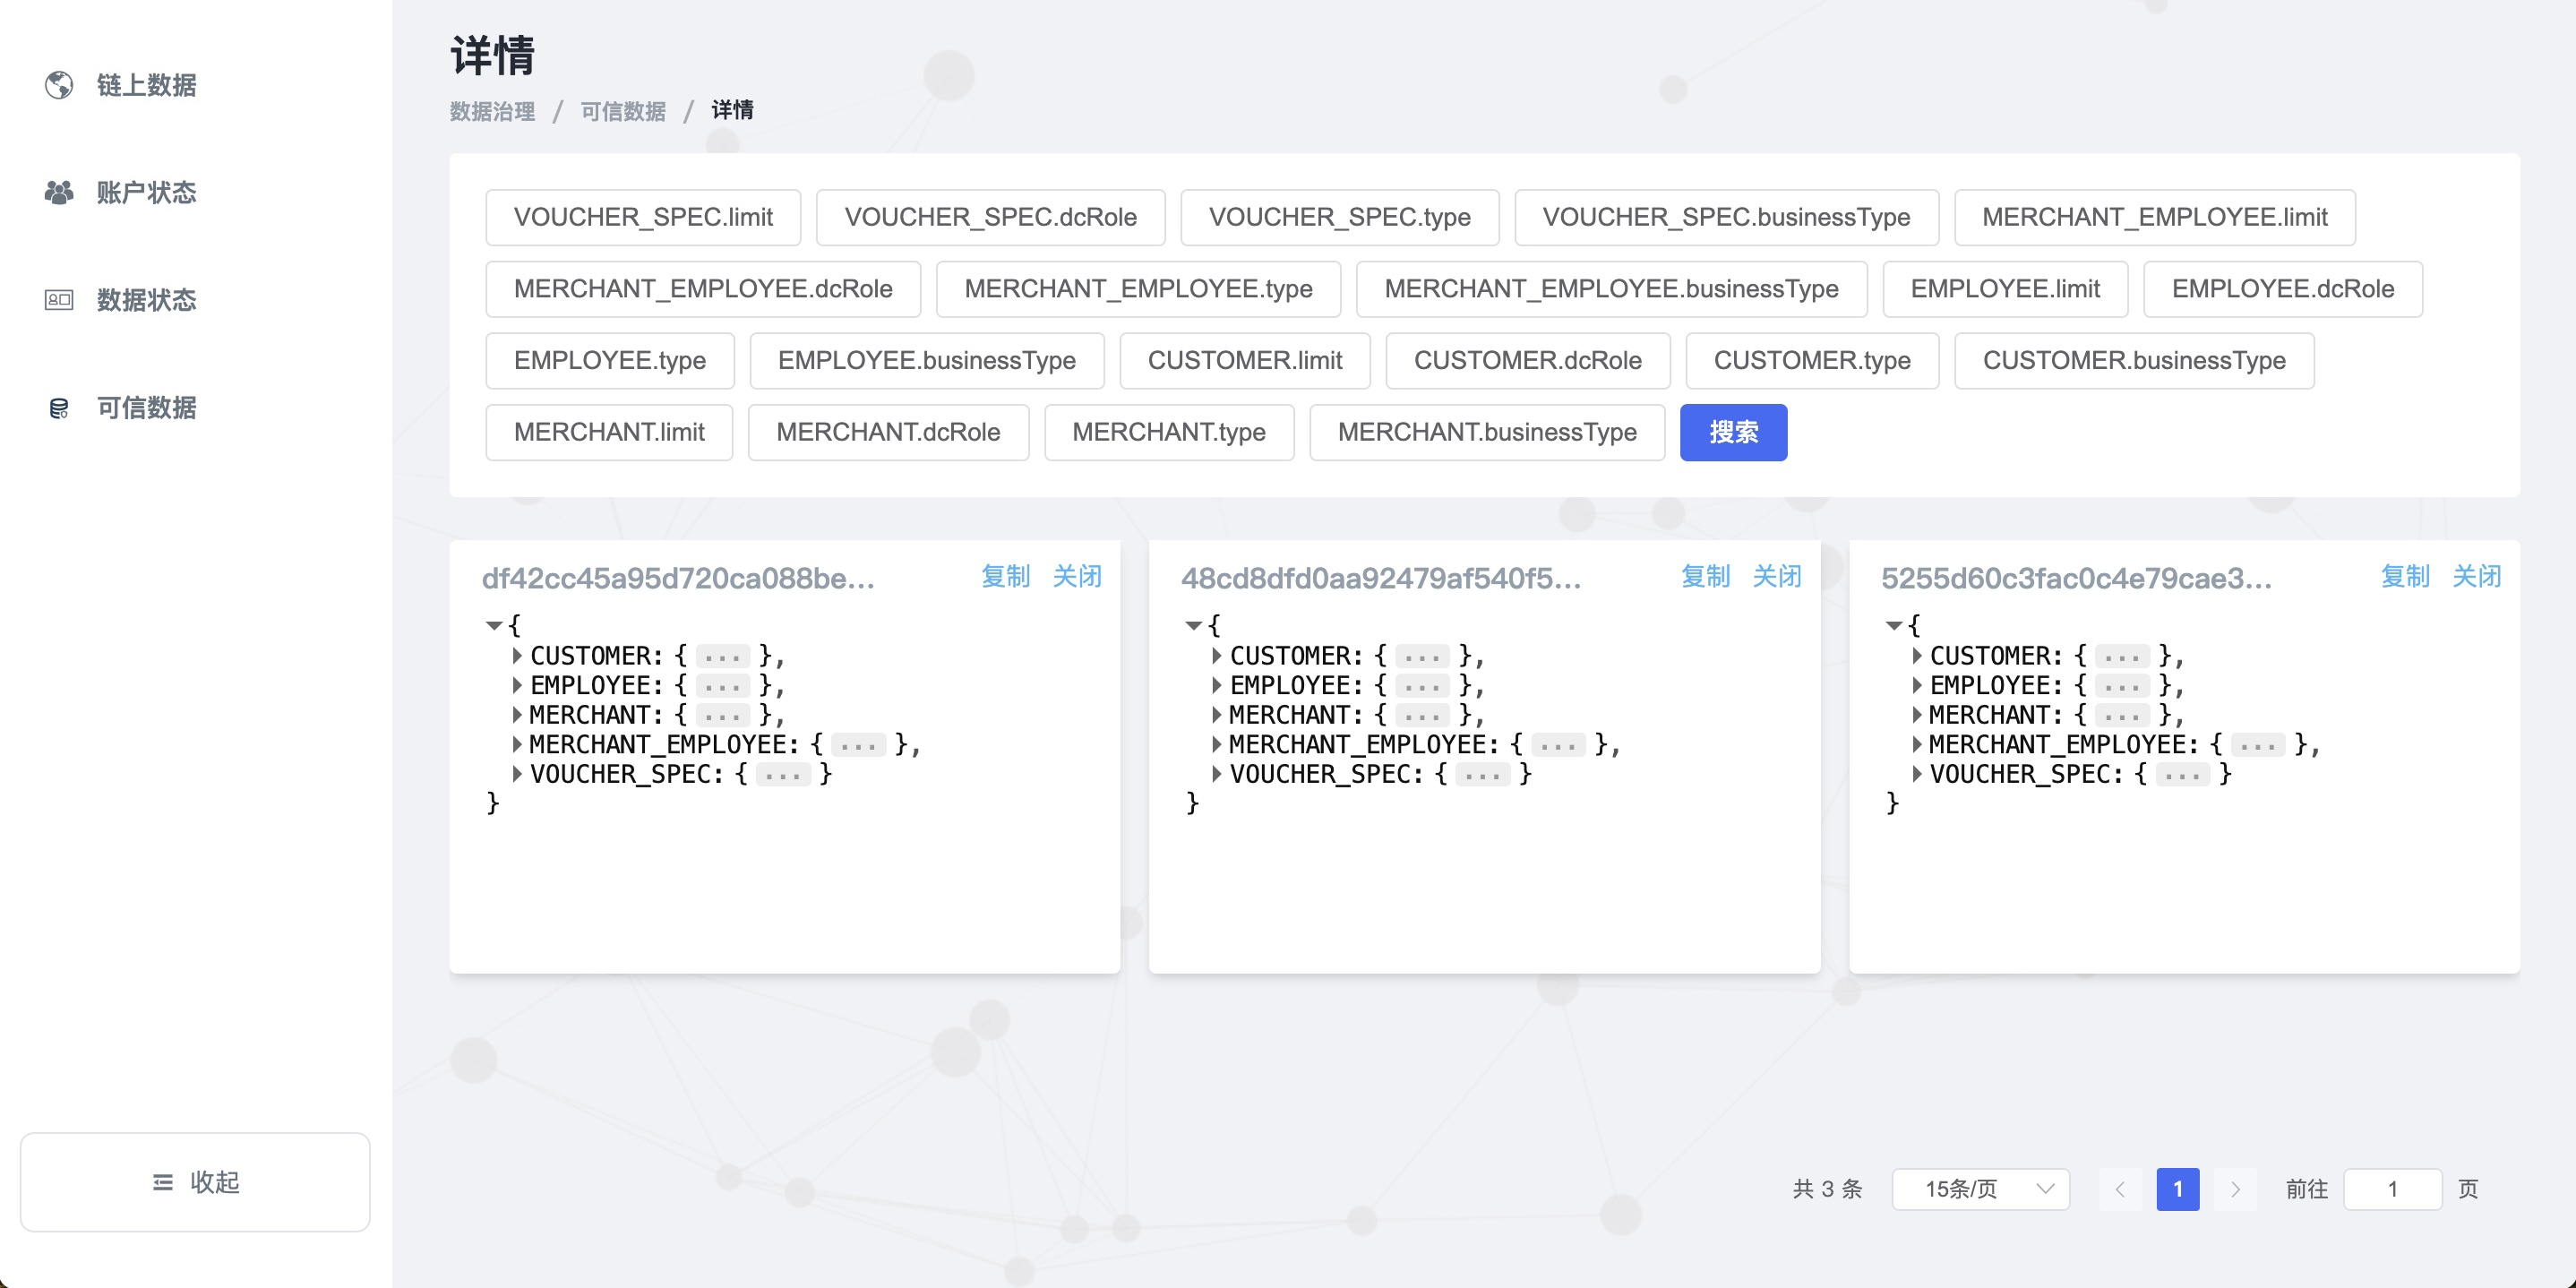Image resolution: width=2576 pixels, height=1288 pixels.
Task: Expand VOUCHER_SPEC node in second JSON card
Action: point(1217,774)
